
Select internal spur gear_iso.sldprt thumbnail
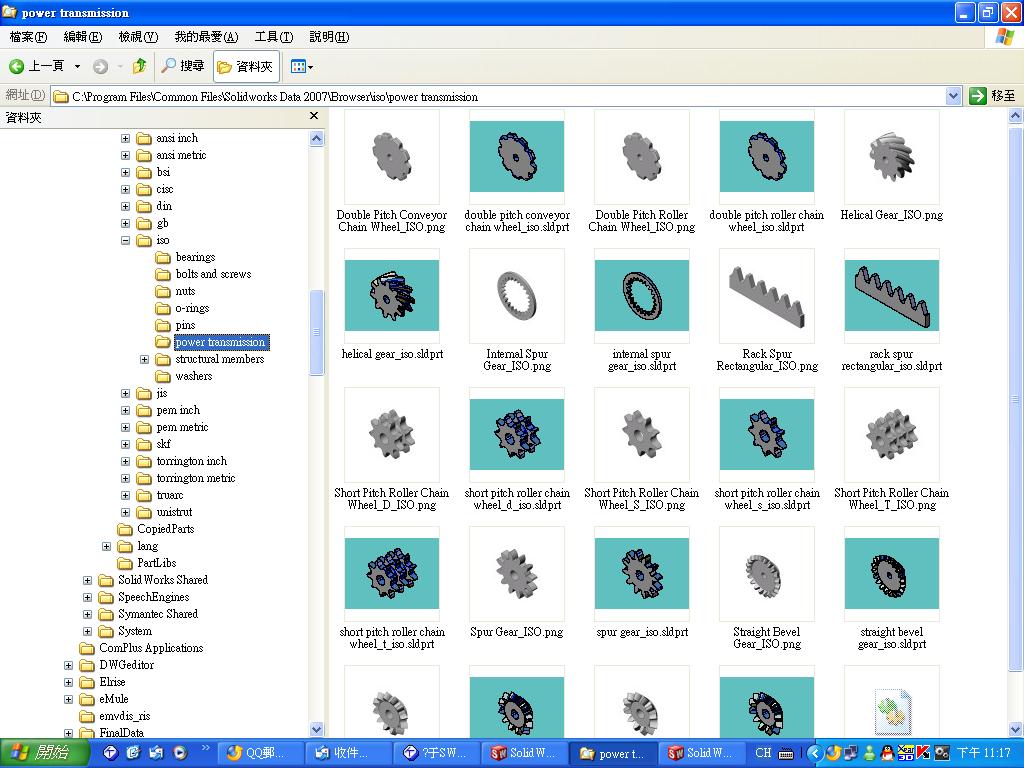(642, 296)
